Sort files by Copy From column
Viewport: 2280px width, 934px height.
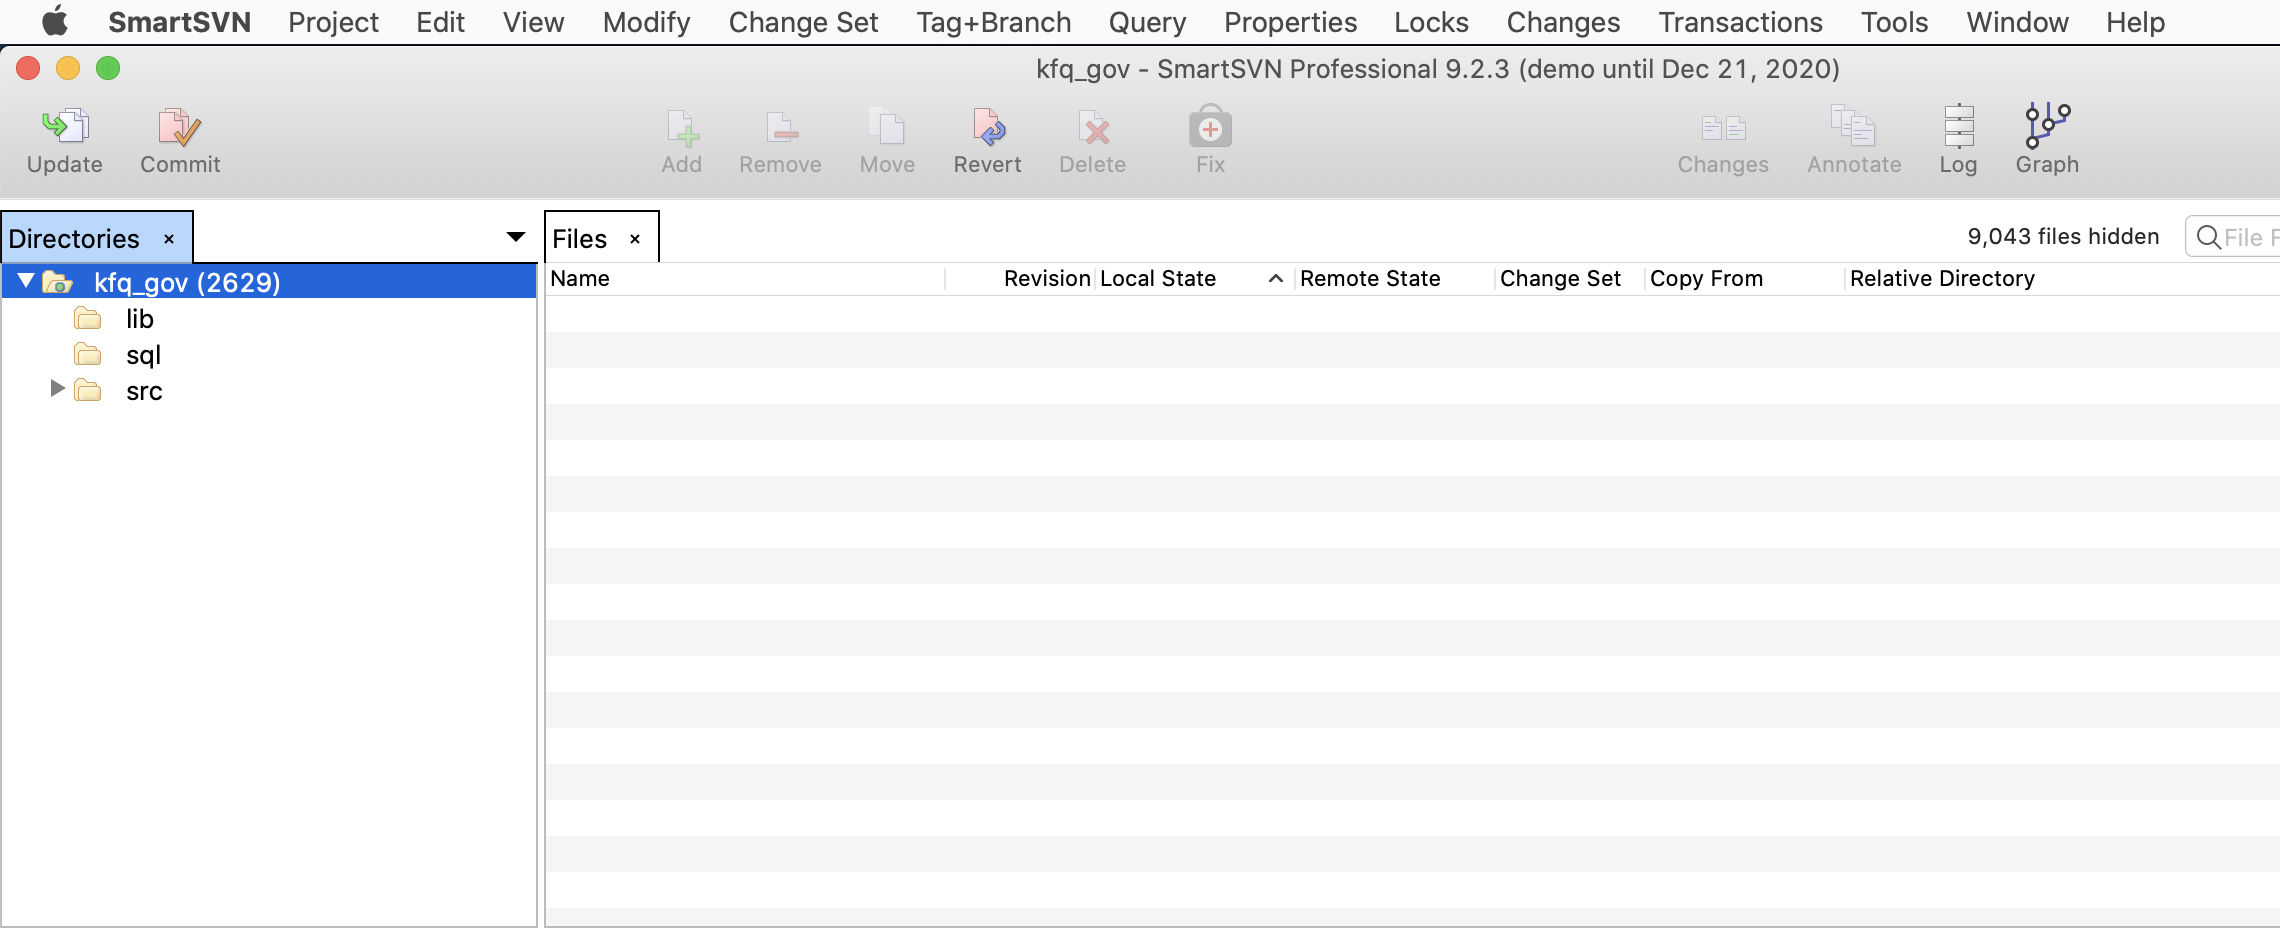1745,279
